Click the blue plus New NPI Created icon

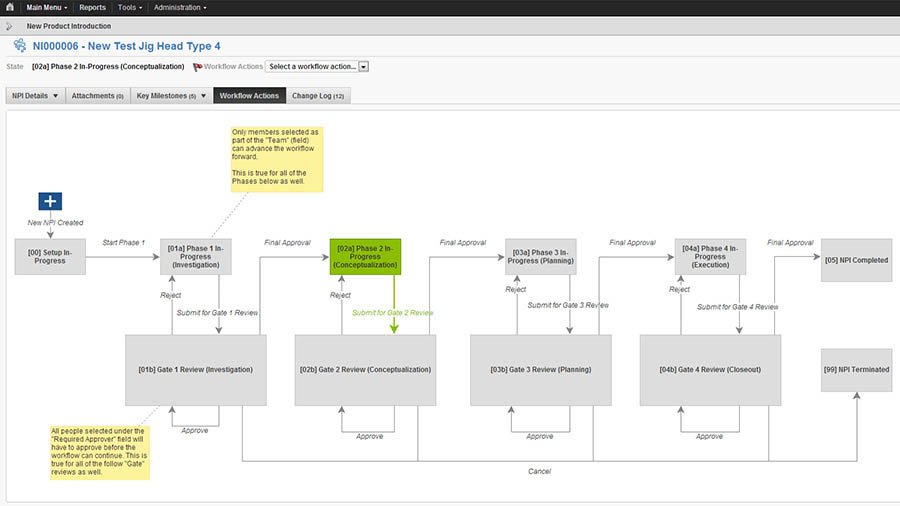point(50,201)
